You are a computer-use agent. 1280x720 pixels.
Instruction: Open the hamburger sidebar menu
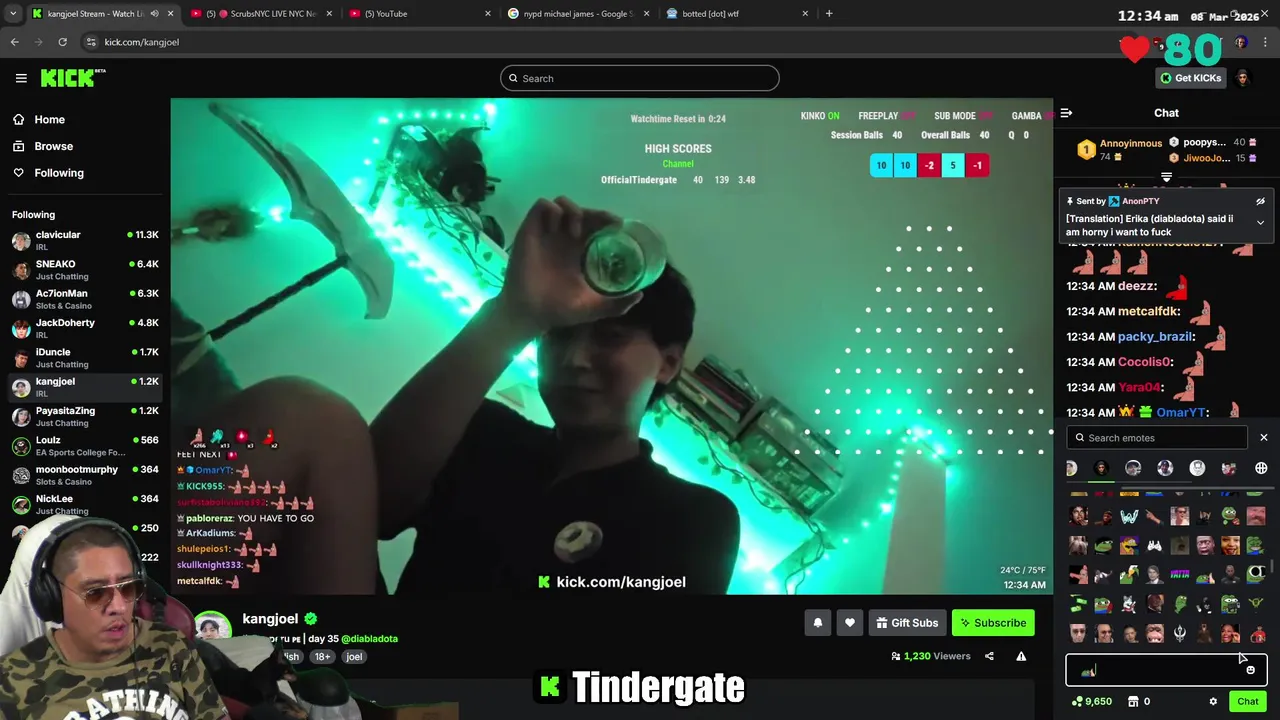pyautogui.click(x=21, y=78)
